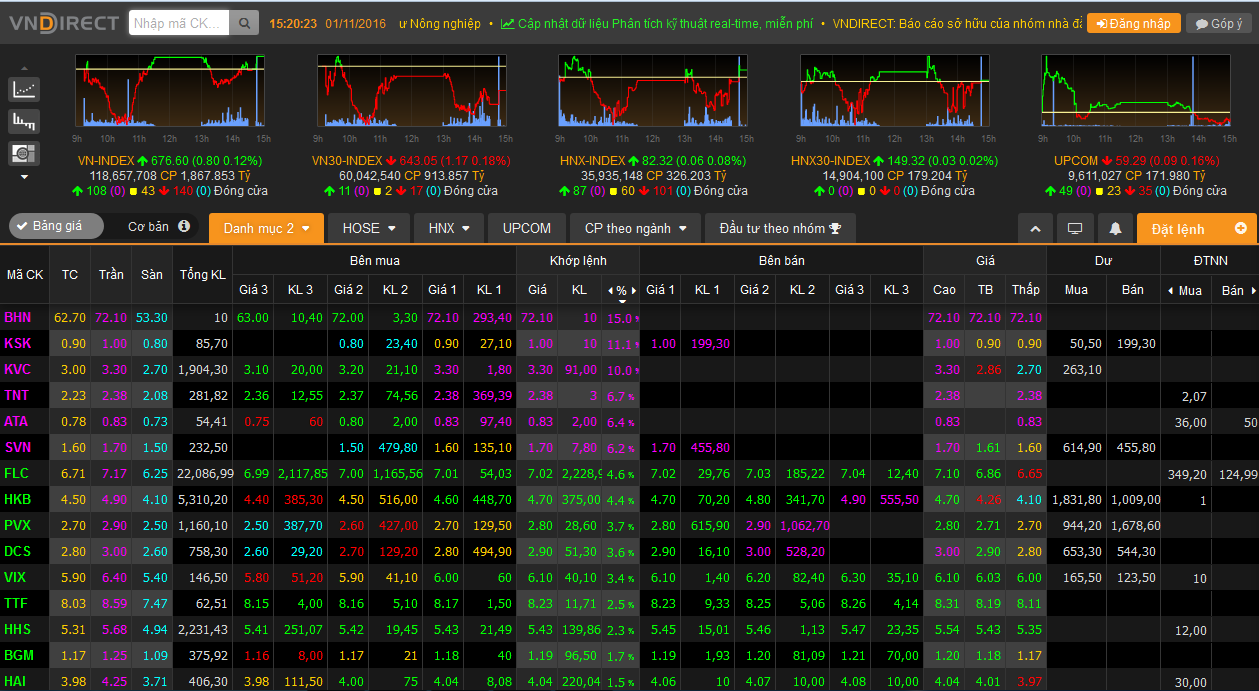Select stock symbol BGM
This screenshot has width=1259, height=691.
[x=17, y=655]
